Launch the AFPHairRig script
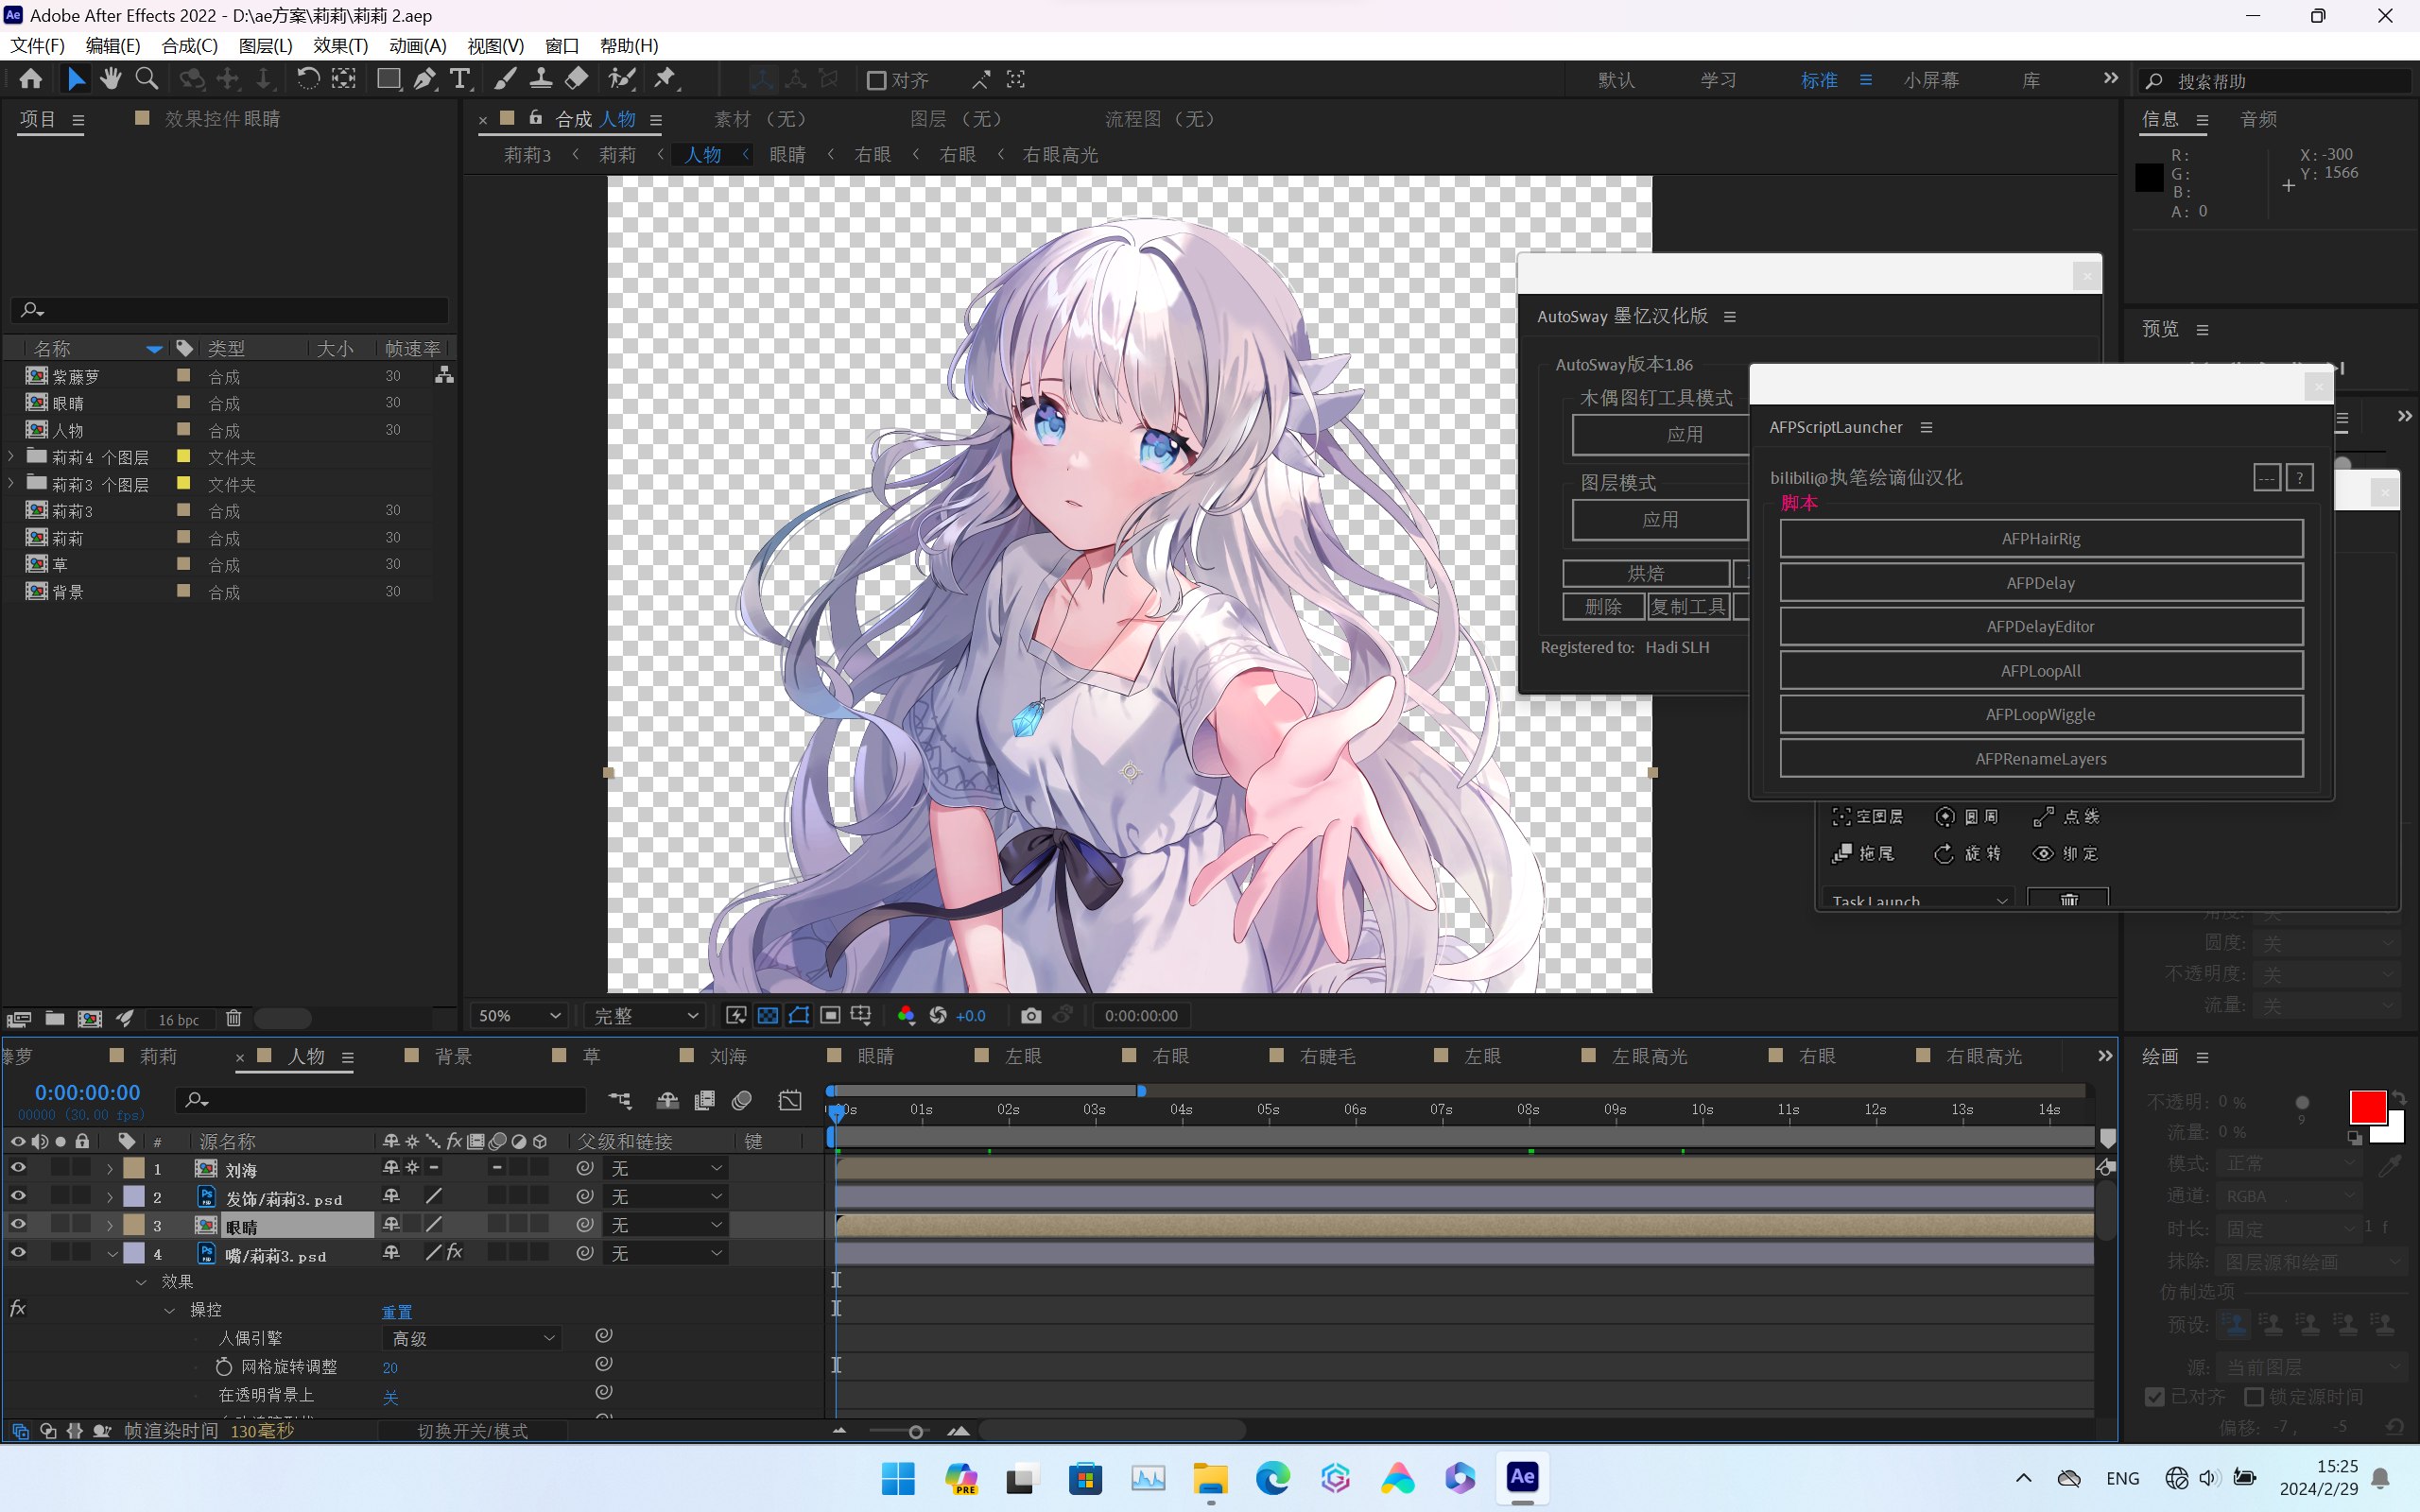The width and height of the screenshot is (2420, 1512). [x=2041, y=539]
